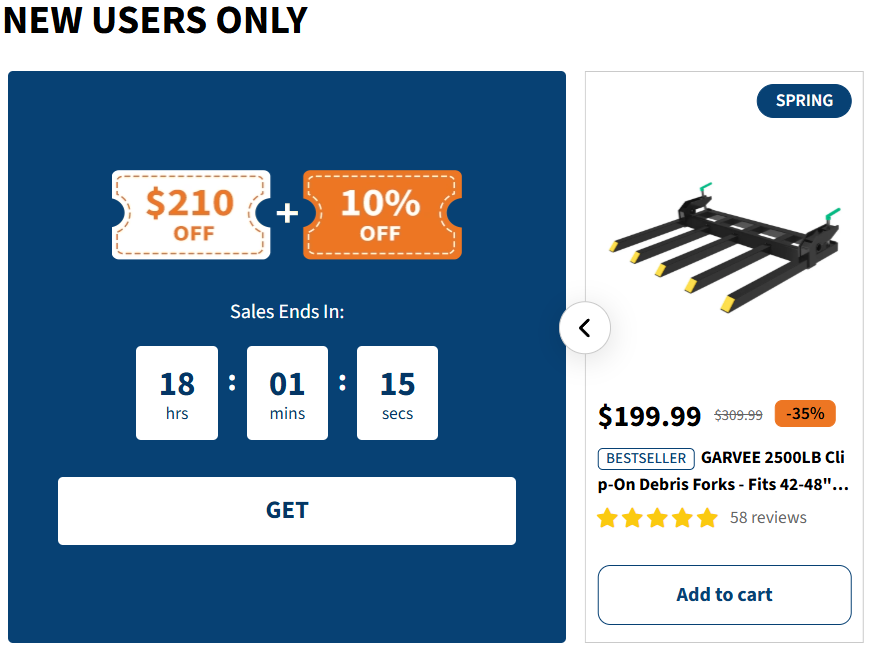Click the 10% OFF orange coupon ticket
Screen dimensions: 874x651
381,215
